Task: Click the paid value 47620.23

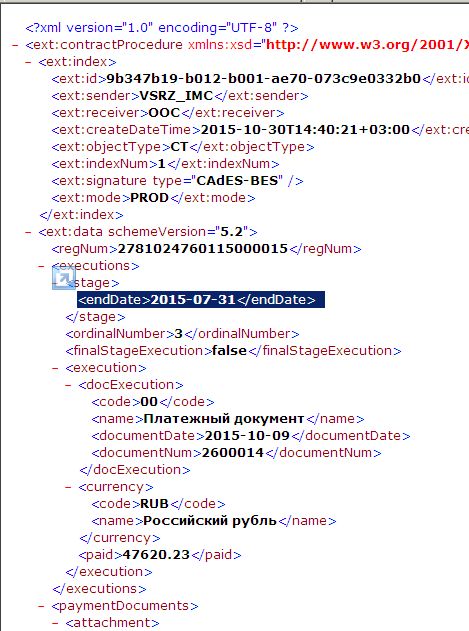Action: (156, 555)
